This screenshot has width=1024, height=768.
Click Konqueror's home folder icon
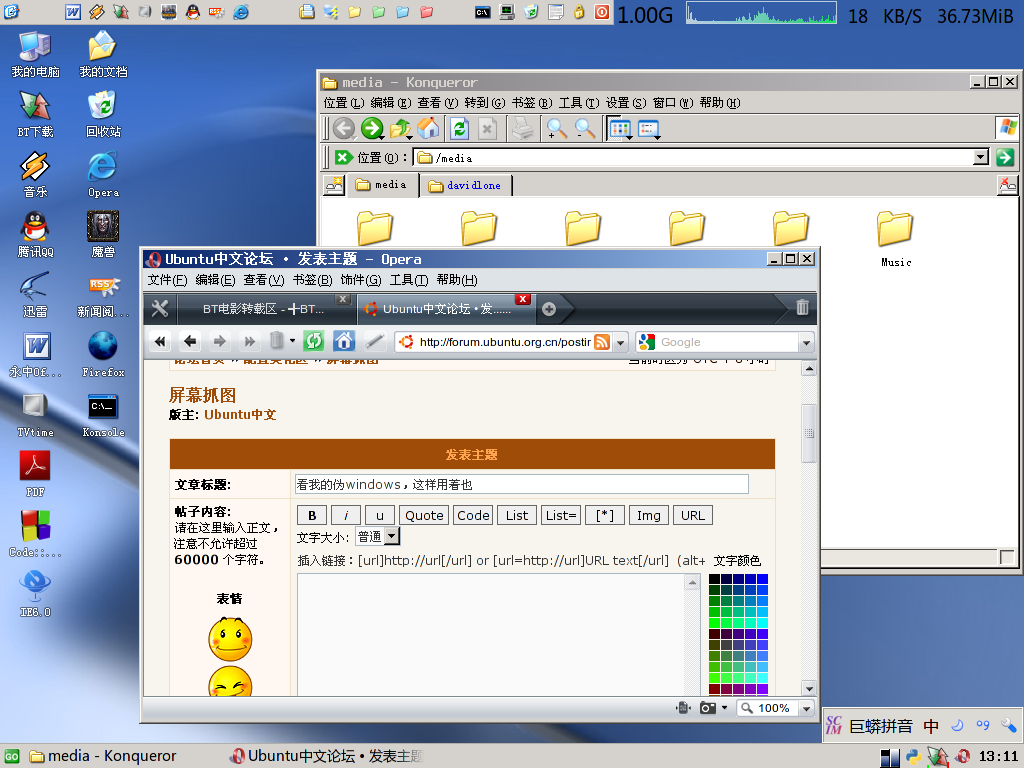coord(428,128)
